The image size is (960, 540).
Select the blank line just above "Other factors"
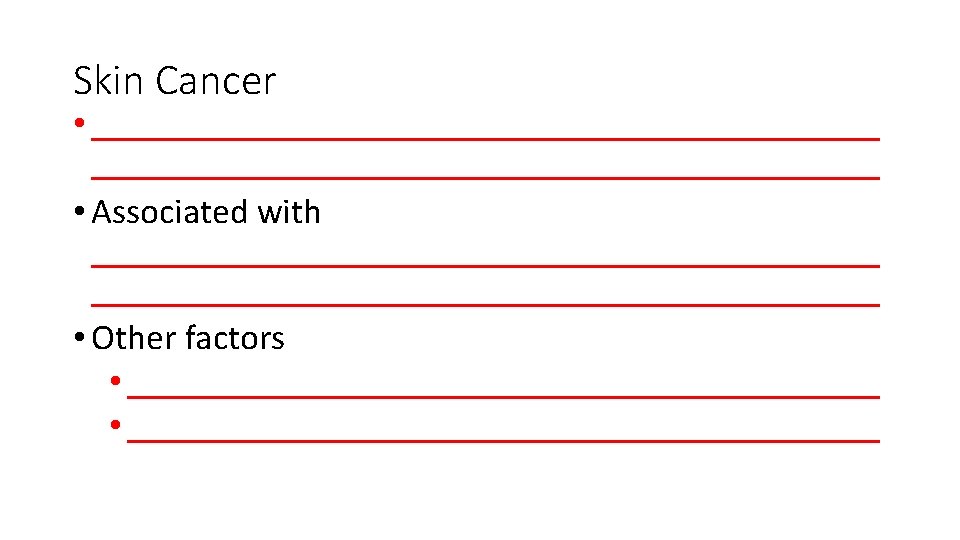coord(485,303)
